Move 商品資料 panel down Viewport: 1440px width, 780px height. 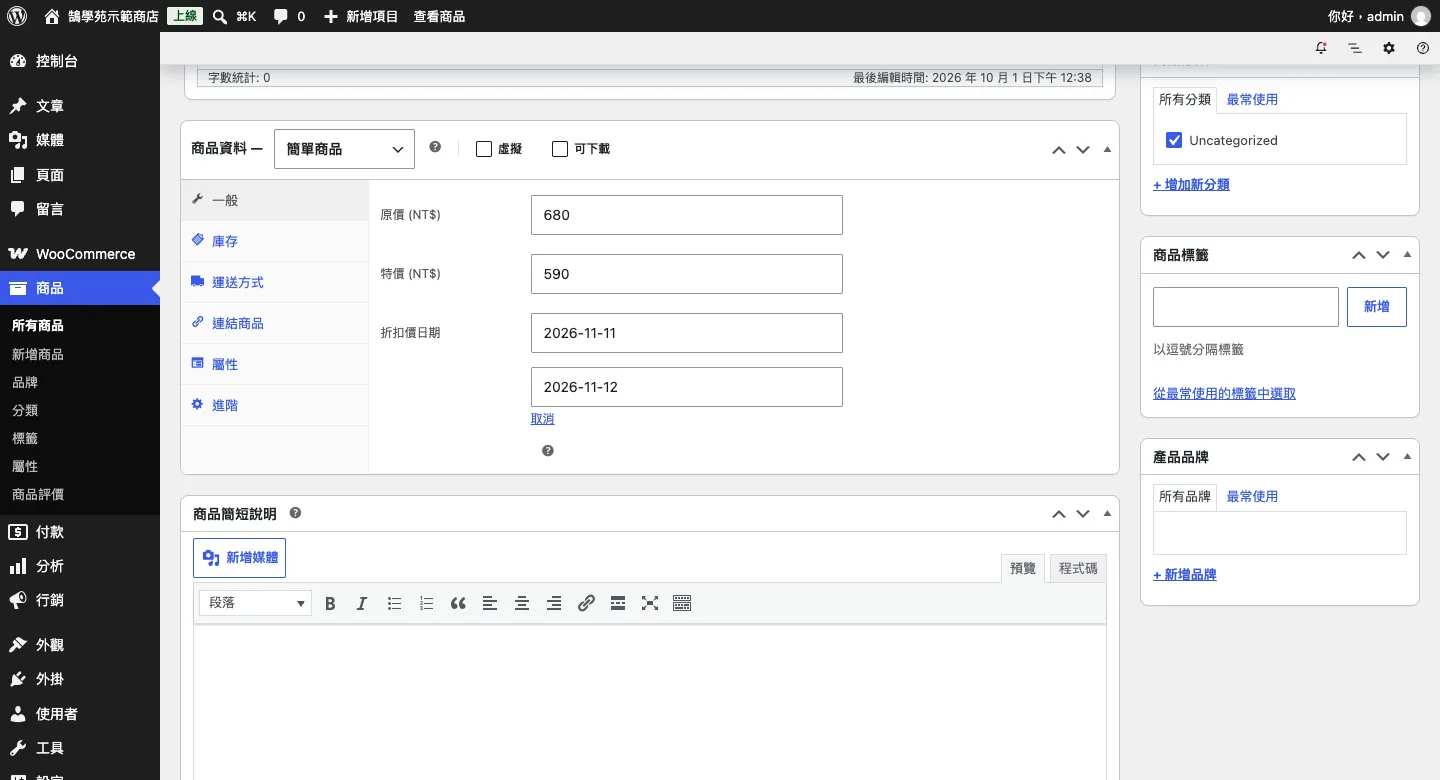pyautogui.click(x=1082, y=149)
